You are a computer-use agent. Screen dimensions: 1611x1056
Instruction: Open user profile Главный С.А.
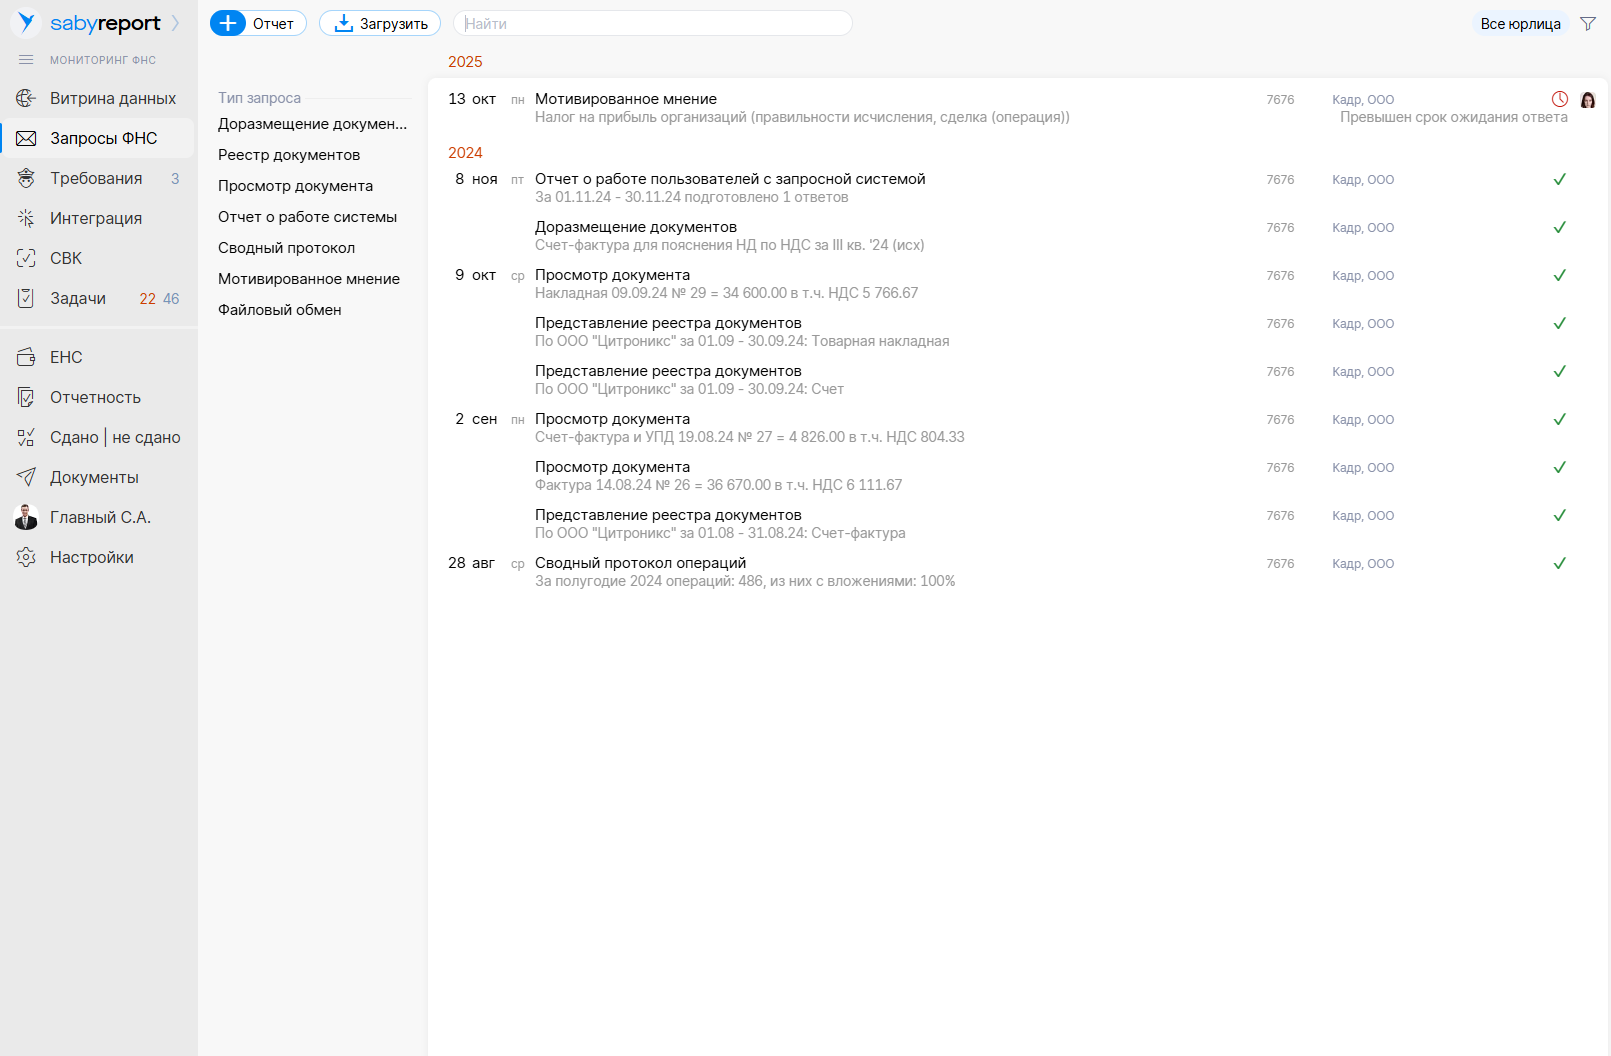100,517
